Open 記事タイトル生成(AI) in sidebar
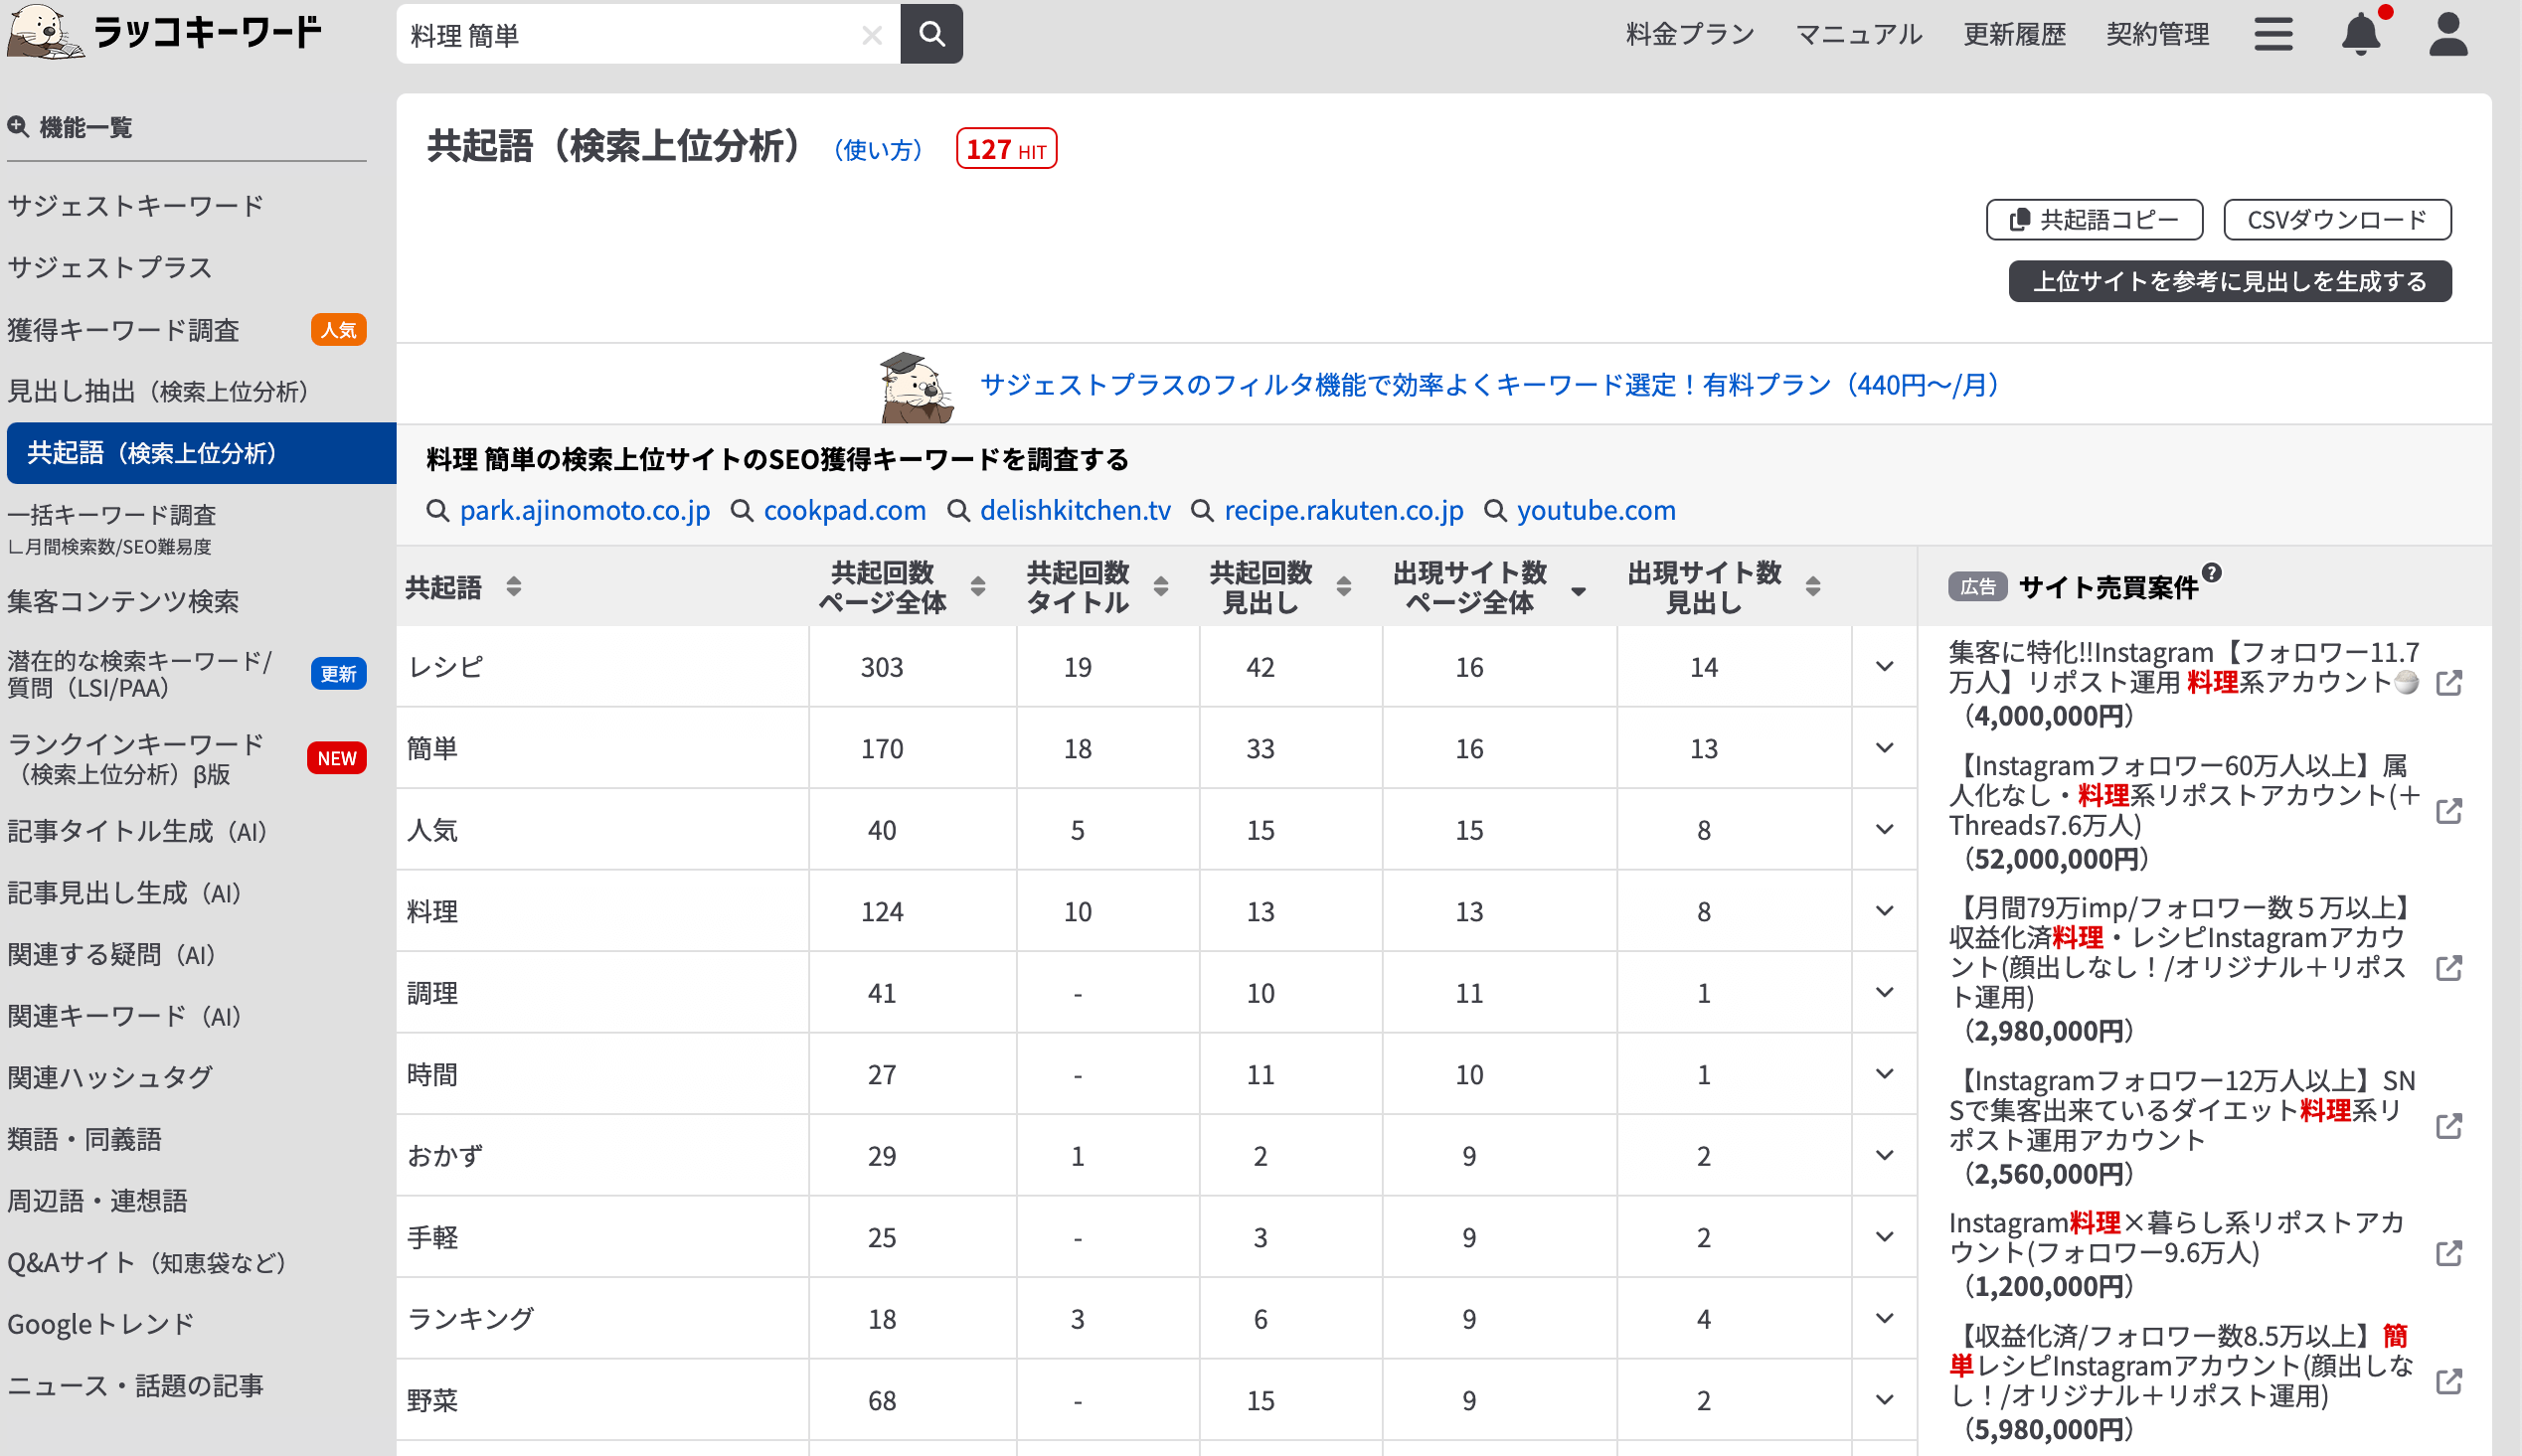 tap(138, 830)
